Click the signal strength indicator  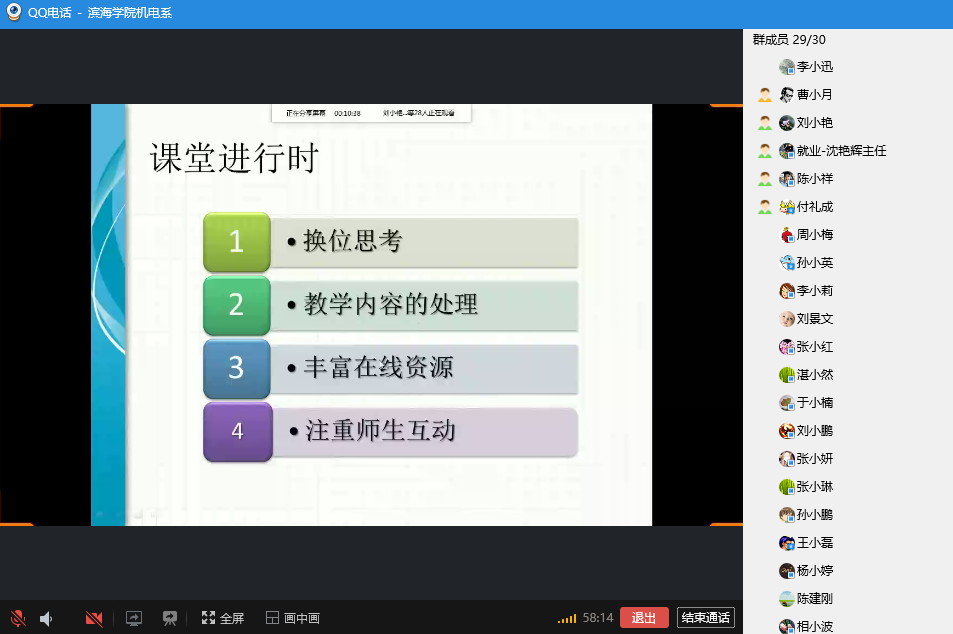[x=567, y=619]
